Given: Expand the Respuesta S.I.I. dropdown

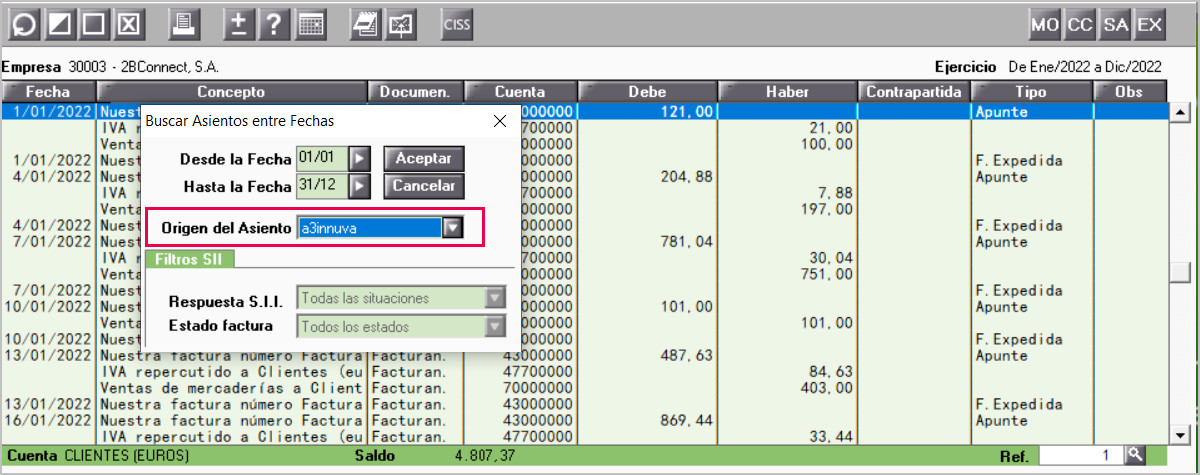Looking at the screenshot, I should click(x=494, y=298).
